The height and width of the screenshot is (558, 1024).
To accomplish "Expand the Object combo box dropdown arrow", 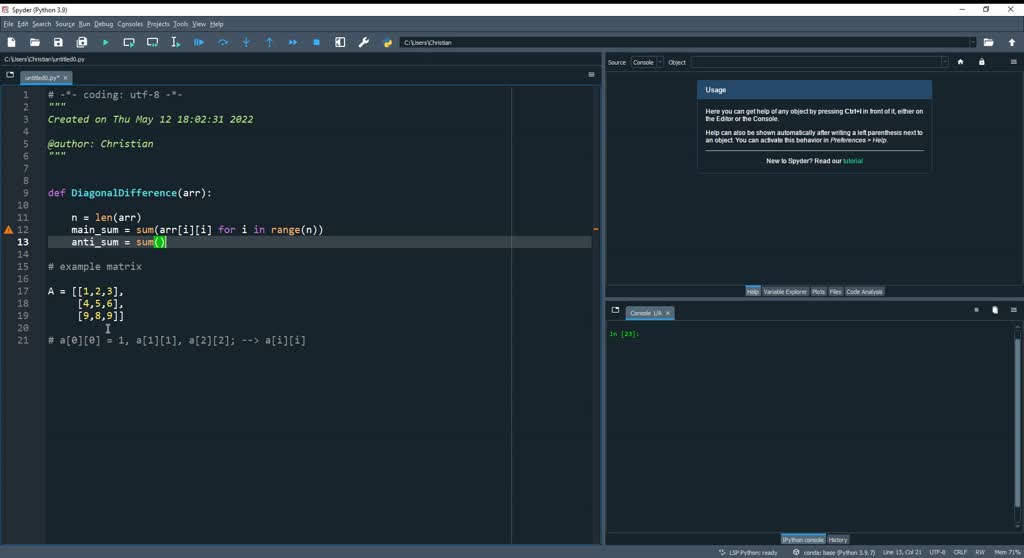I will coord(944,62).
